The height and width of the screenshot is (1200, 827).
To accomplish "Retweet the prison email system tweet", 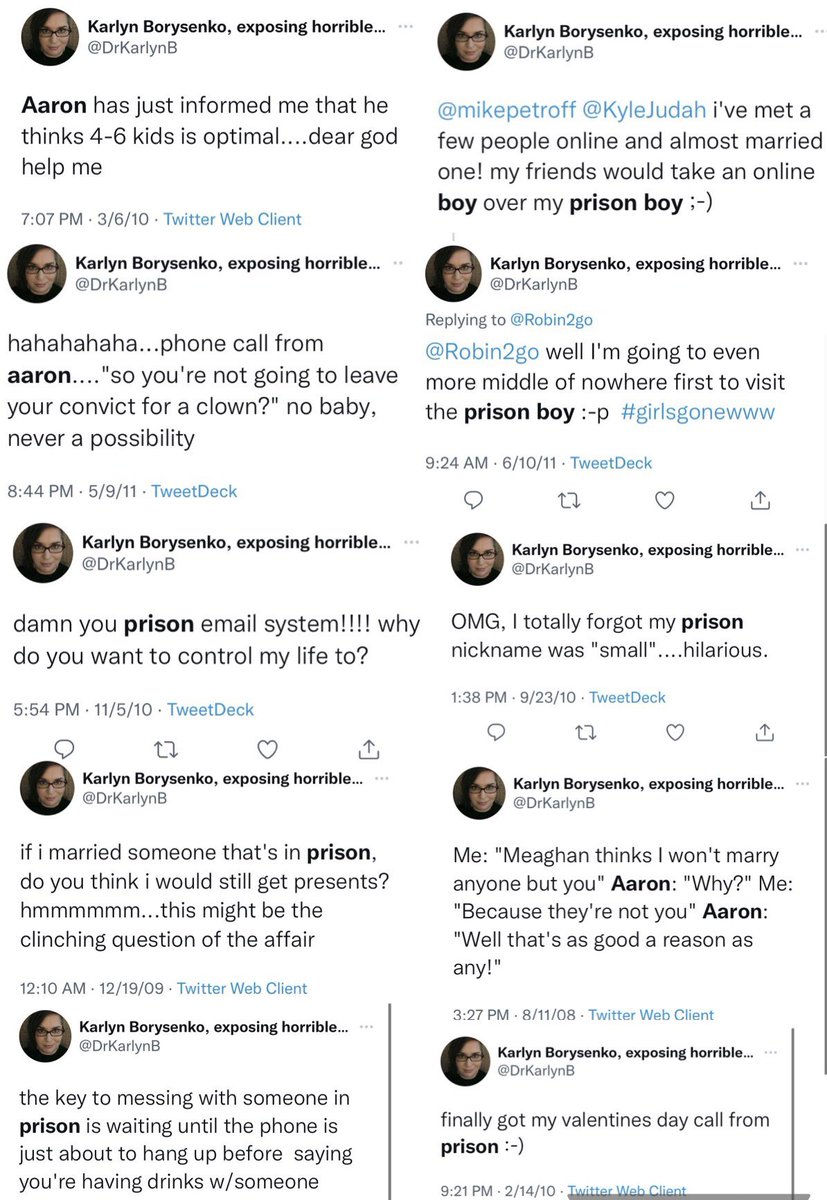I will (x=165, y=748).
